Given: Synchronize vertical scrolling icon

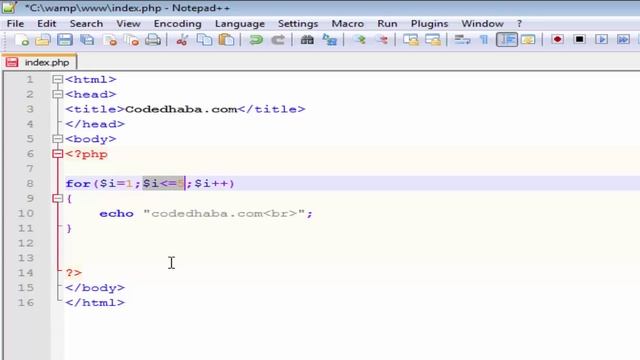Looking at the screenshot, I should point(411,40).
